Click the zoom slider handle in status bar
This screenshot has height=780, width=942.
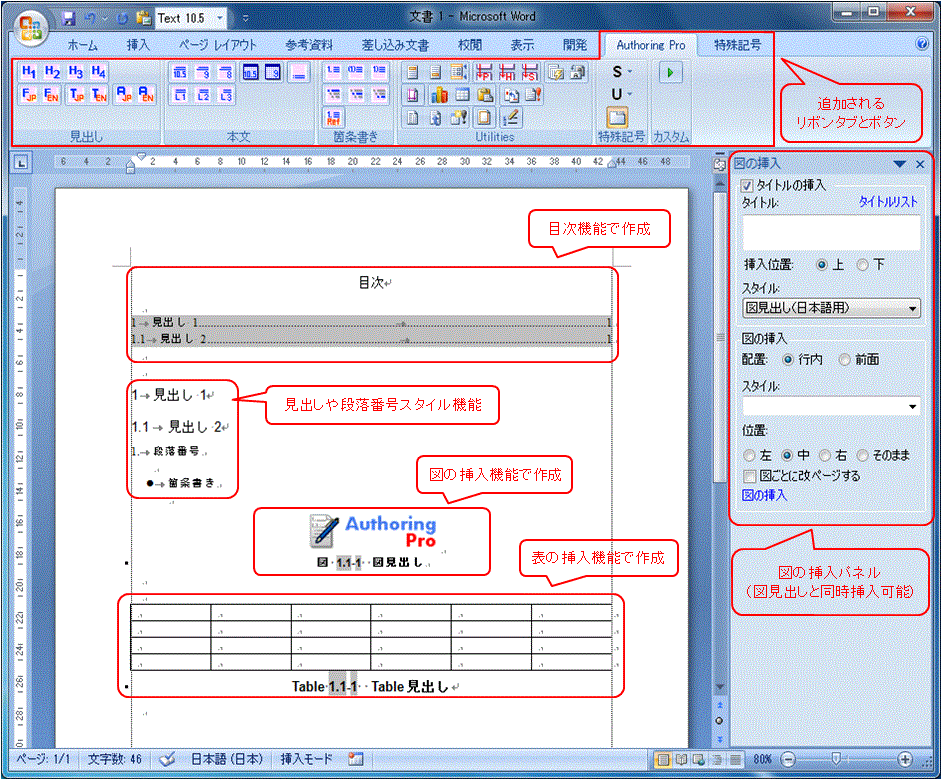click(837, 759)
